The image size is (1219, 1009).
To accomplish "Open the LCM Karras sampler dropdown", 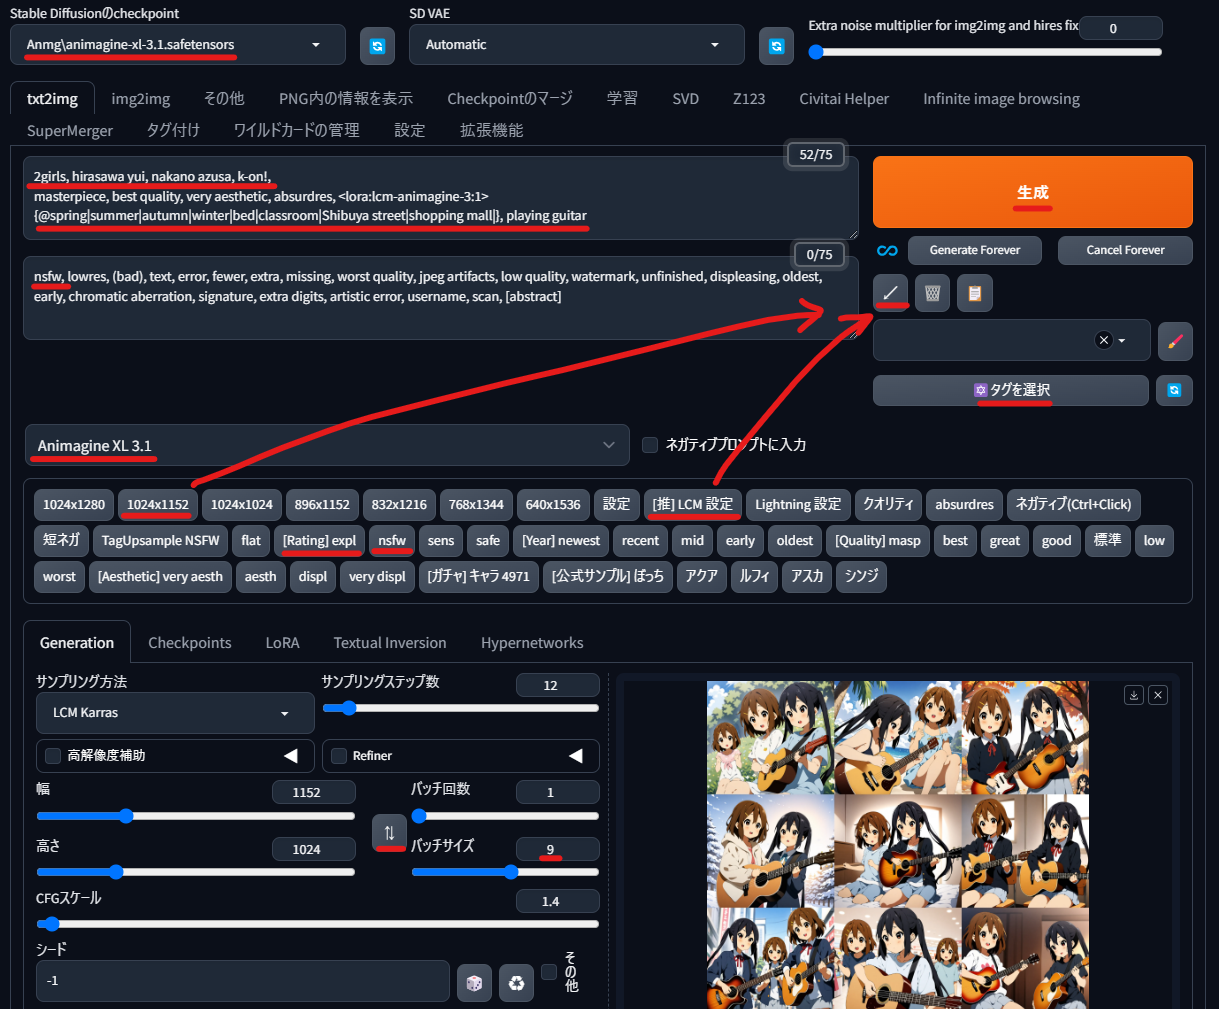I will 175,713.
